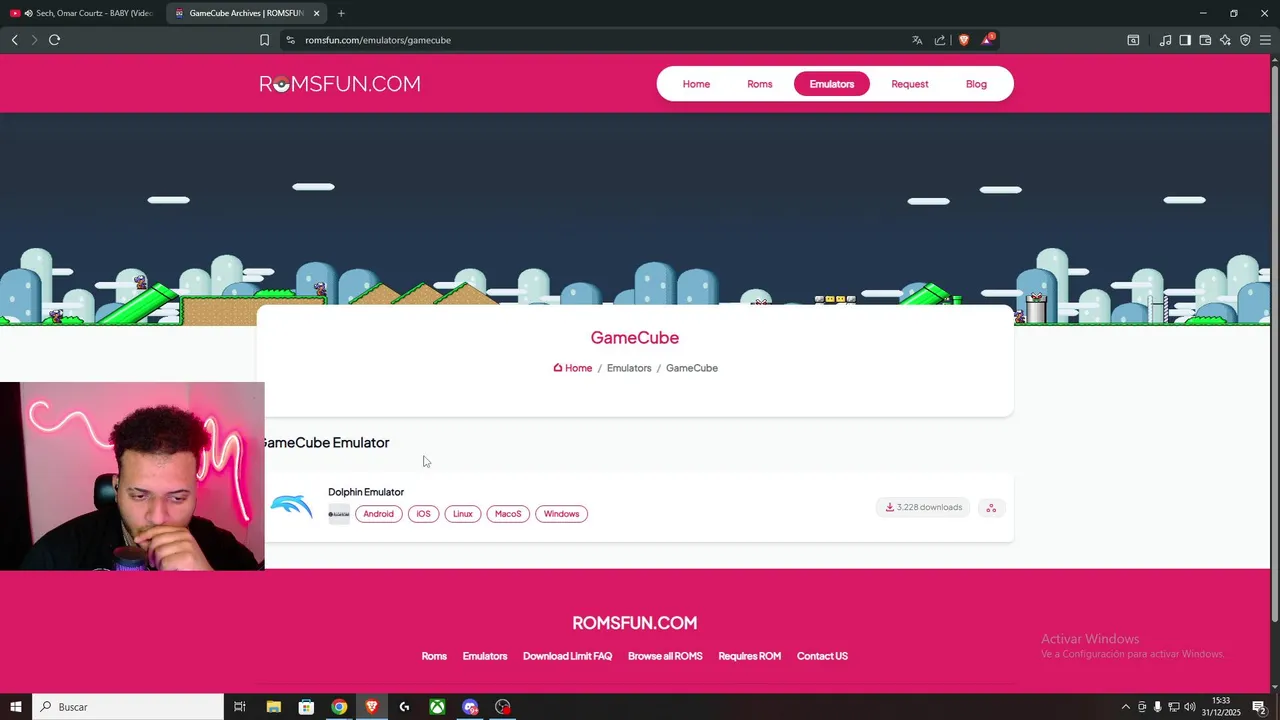Click the volume speaker icon in system tray
Viewport: 1280px width, 720px height.
click(x=1190, y=707)
